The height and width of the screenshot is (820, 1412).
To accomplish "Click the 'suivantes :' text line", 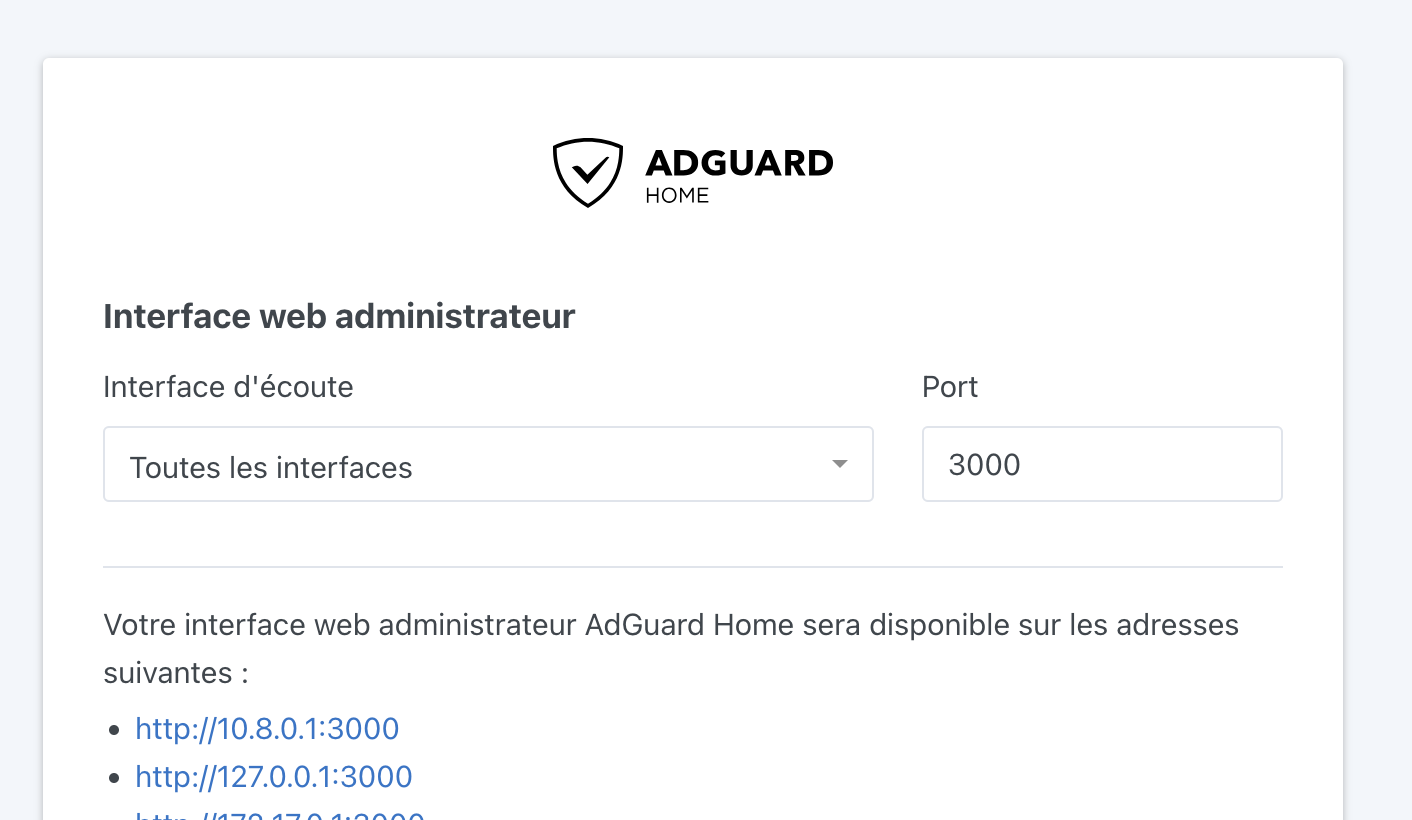I will (x=176, y=673).
